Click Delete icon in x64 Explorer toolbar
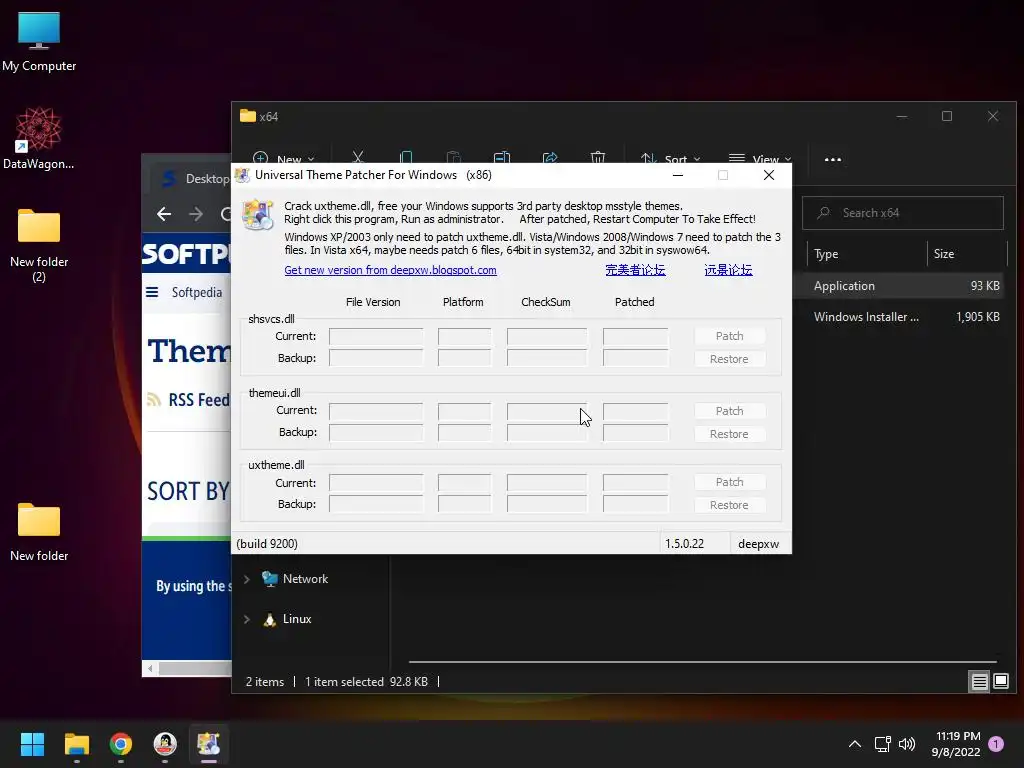 [598, 157]
